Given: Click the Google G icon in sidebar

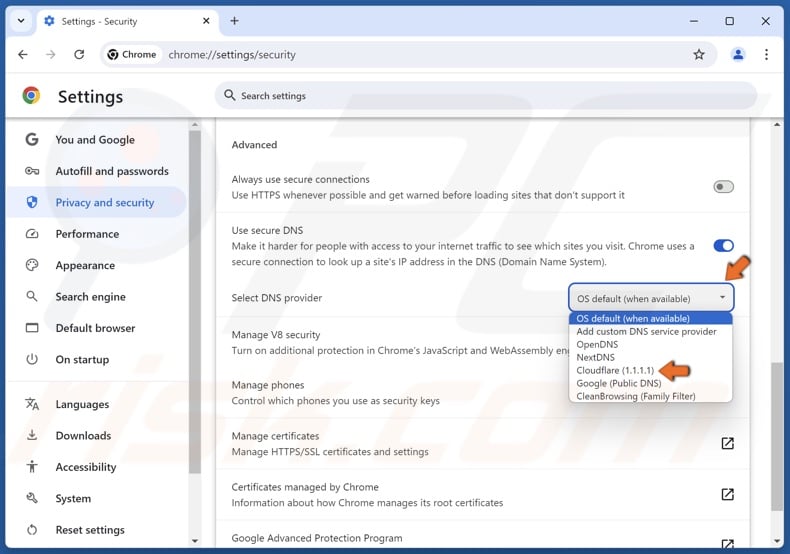Looking at the screenshot, I should pyautogui.click(x=32, y=139).
